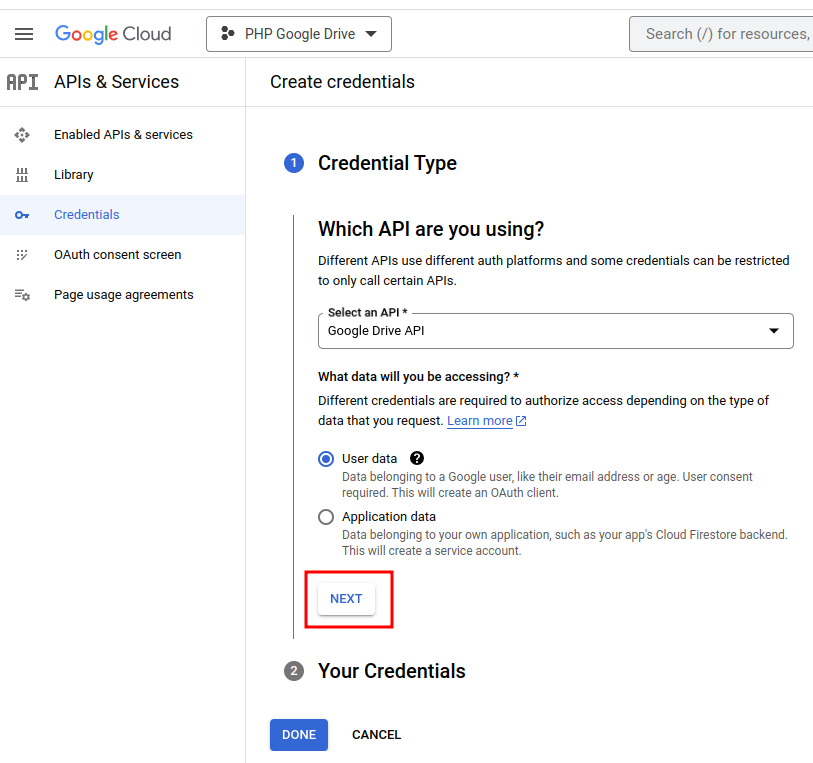813x763 pixels.
Task: Open Page usage agreements
Action: coord(124,295)
